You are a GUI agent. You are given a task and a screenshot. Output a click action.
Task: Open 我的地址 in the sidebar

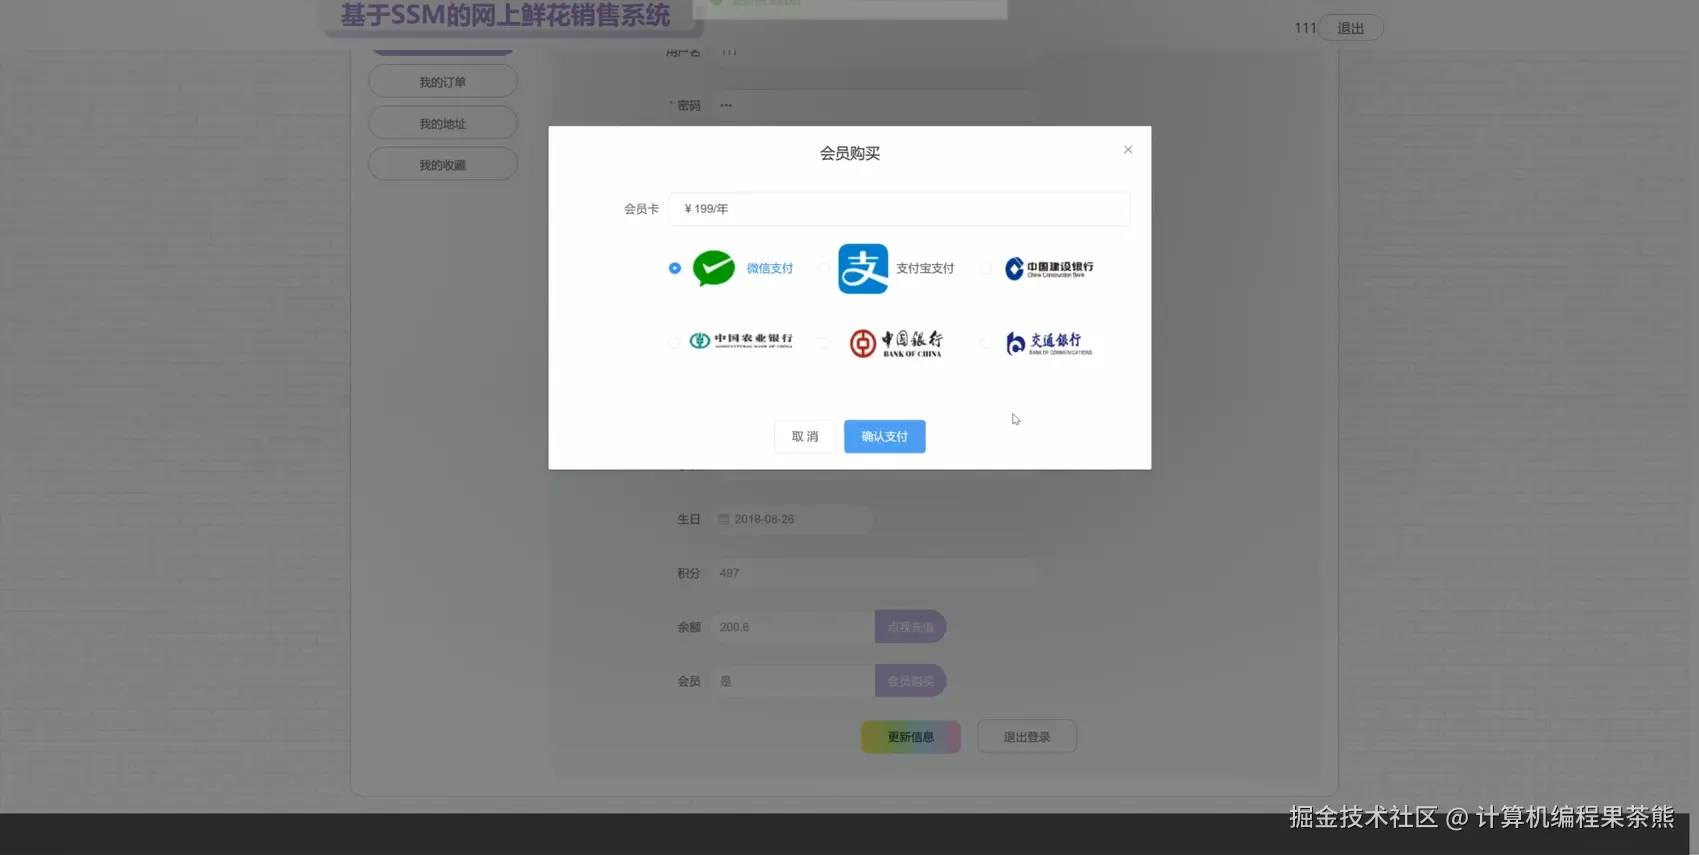[x=443, y=124]
